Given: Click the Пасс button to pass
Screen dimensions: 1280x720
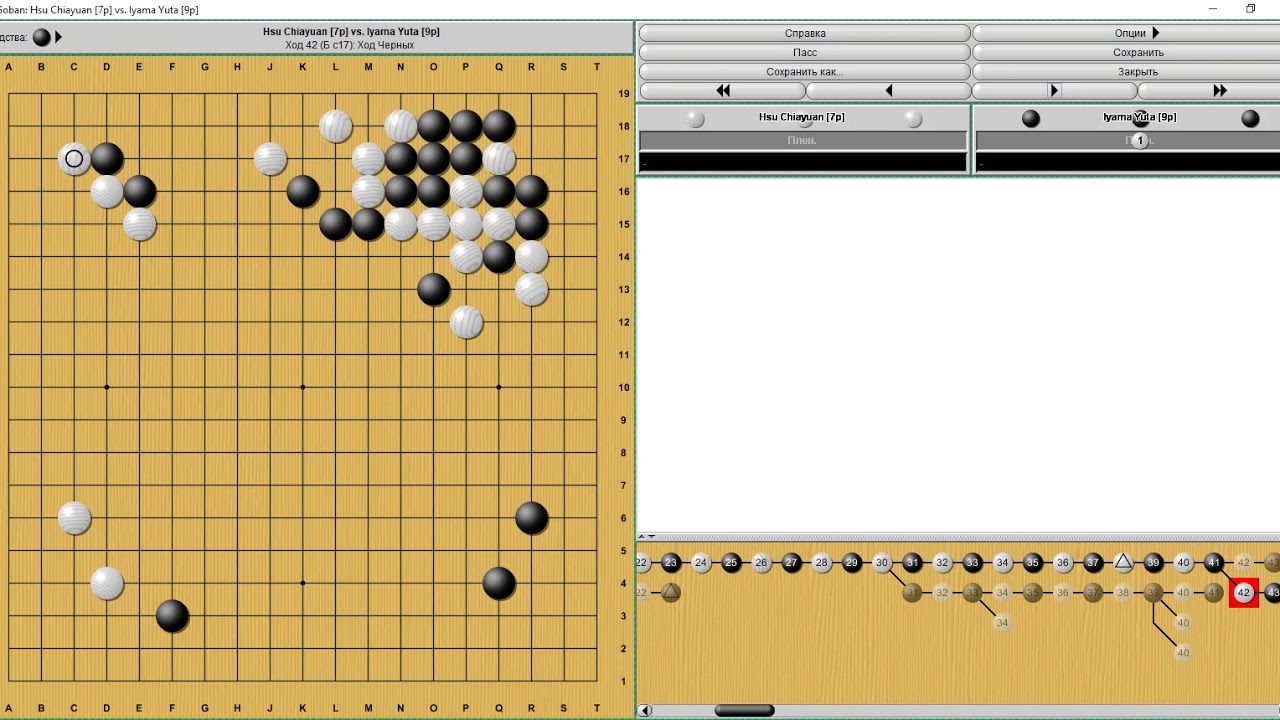Looking at the screenshot, I should click(x=805, y=52).
